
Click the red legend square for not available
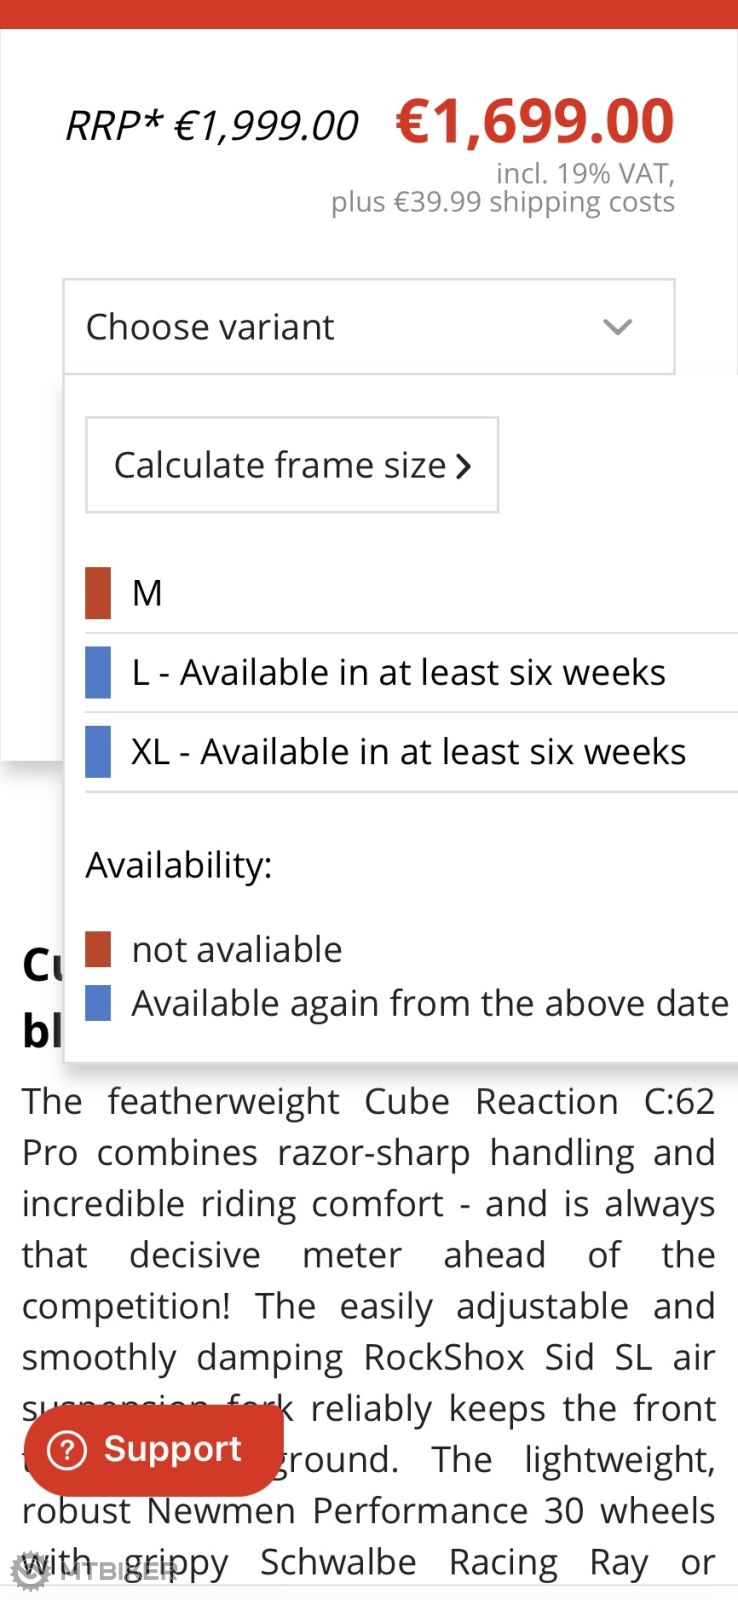(98, 949)
